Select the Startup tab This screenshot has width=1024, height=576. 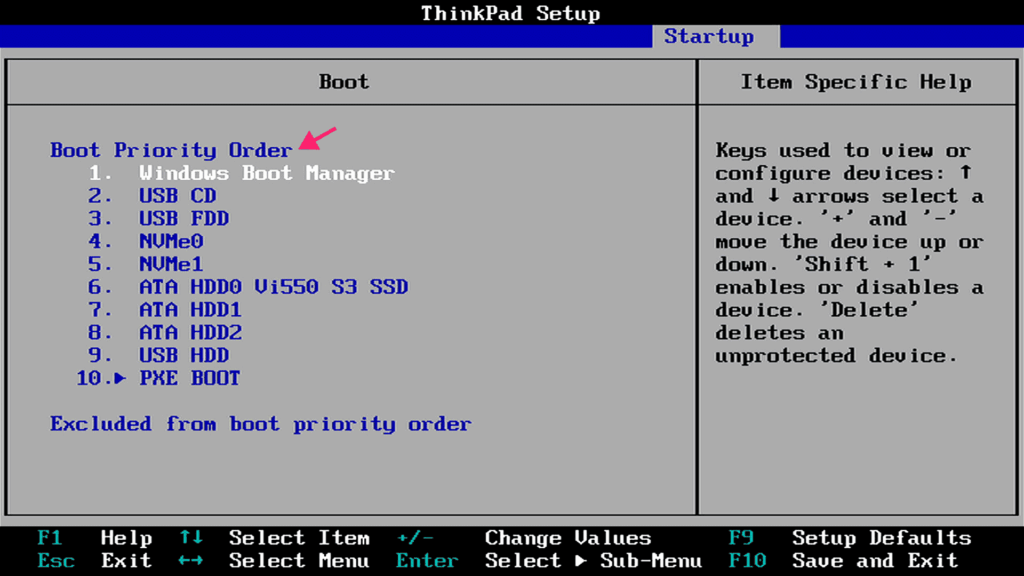pos(716,37)
